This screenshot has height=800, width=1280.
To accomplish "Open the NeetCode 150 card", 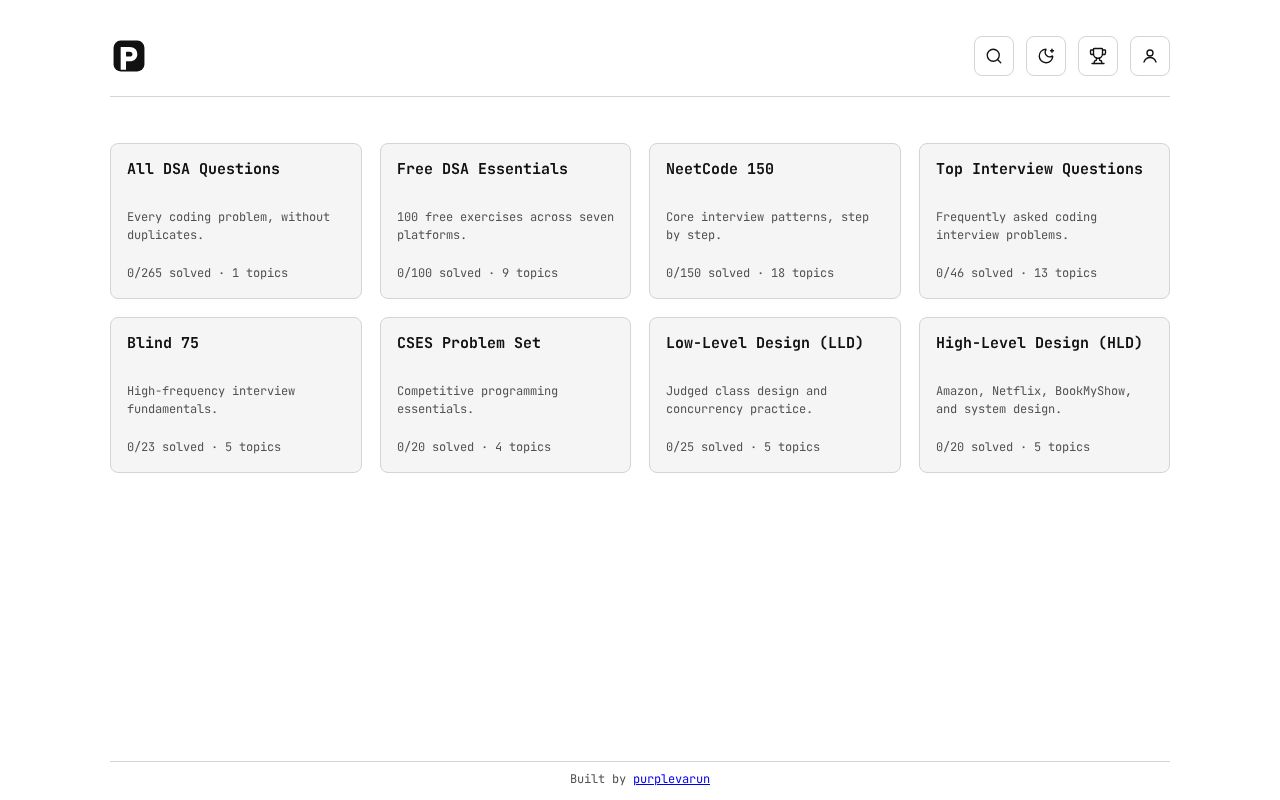I will pos(775,221).
